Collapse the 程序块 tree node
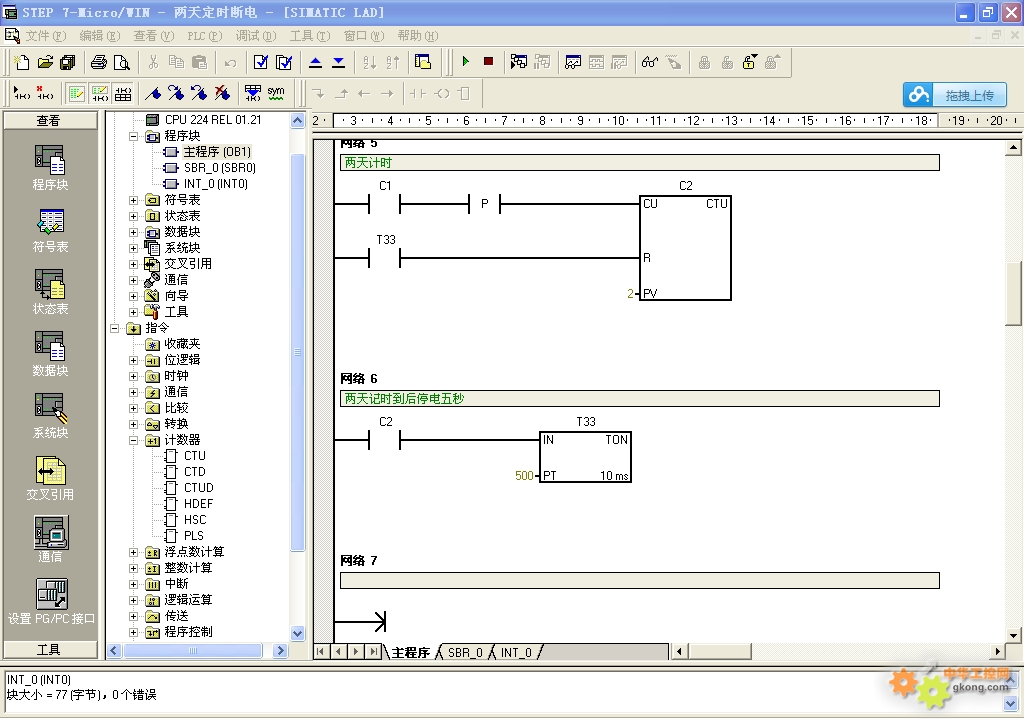This screenshot has height=719, width=1024. coord(134,136)
